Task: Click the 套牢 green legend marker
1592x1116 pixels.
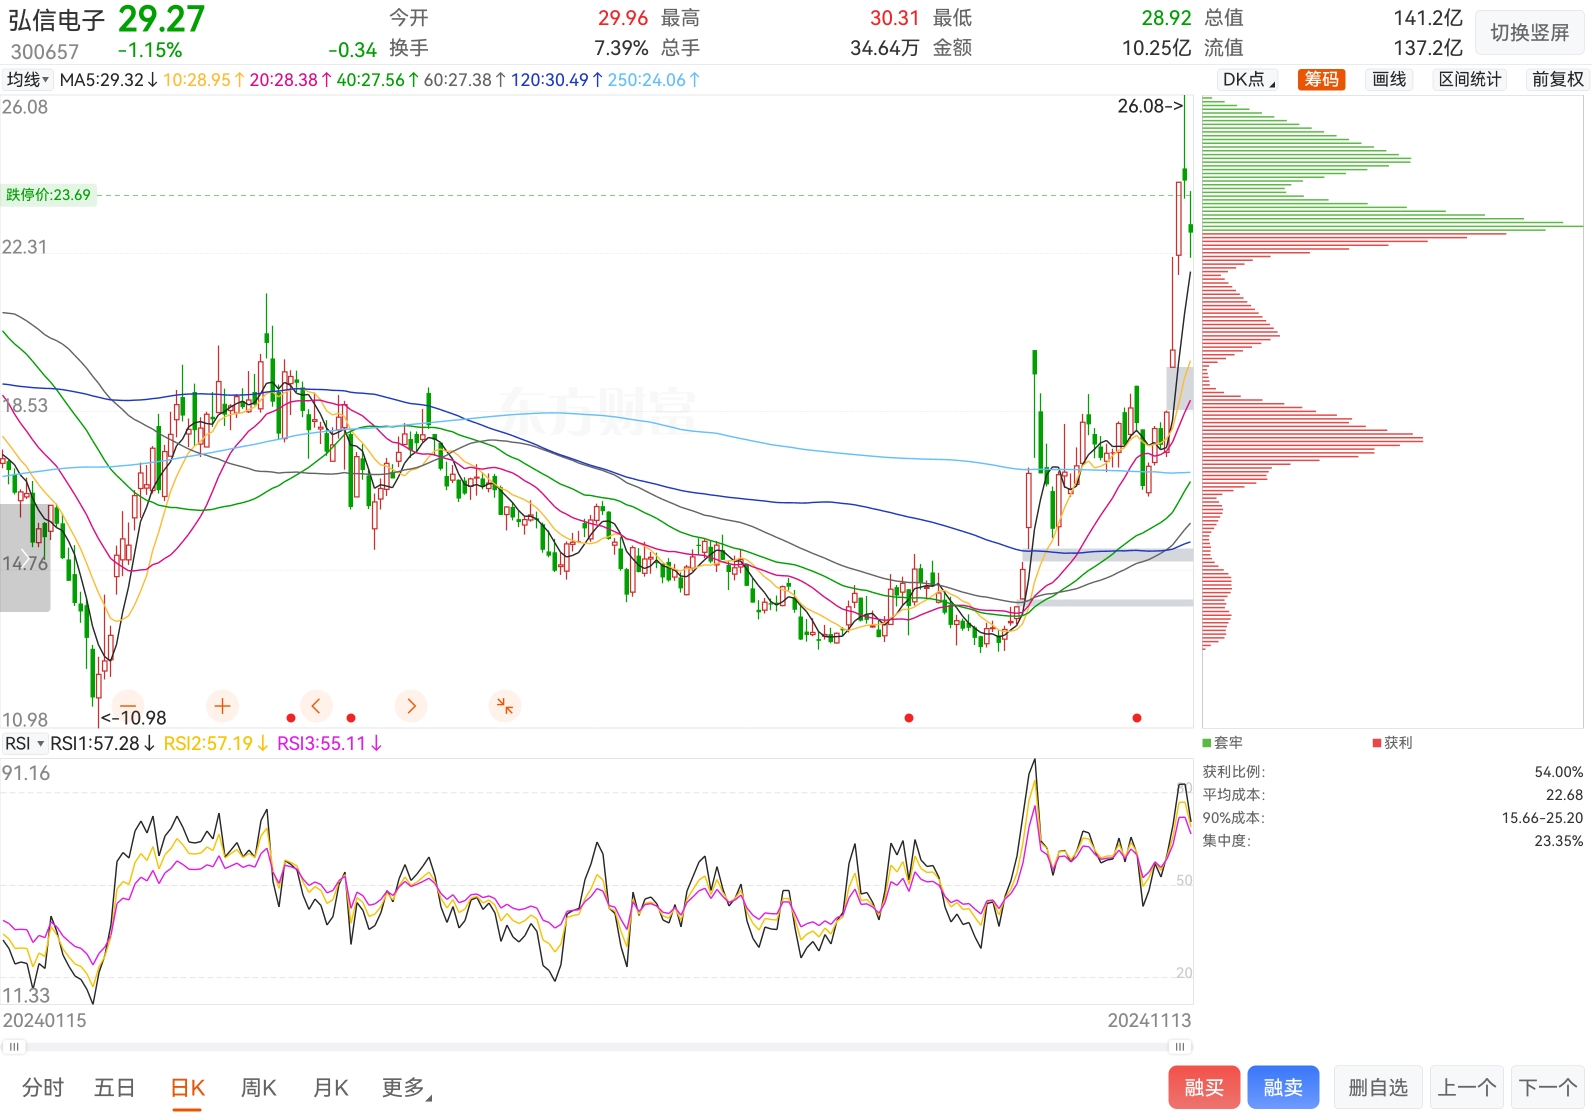Action: [1207, 742]
